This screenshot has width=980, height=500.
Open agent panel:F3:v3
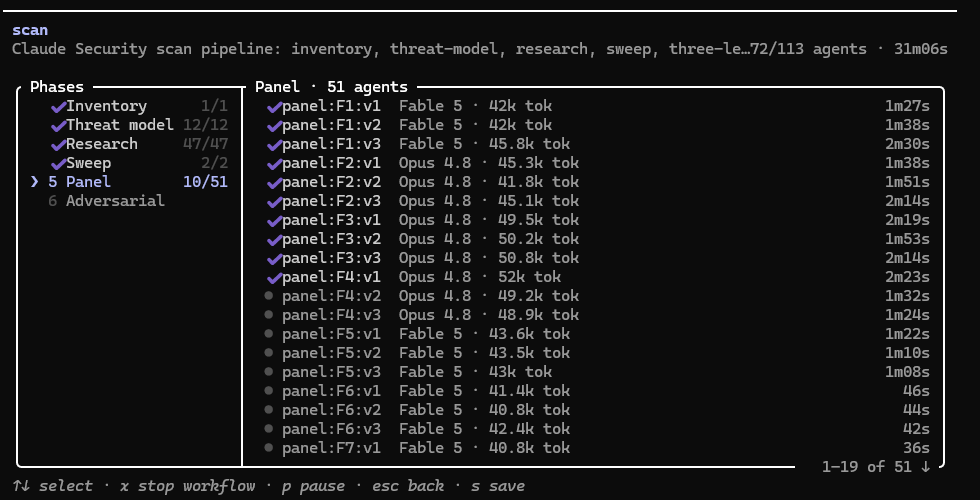[x=598, y=258]
